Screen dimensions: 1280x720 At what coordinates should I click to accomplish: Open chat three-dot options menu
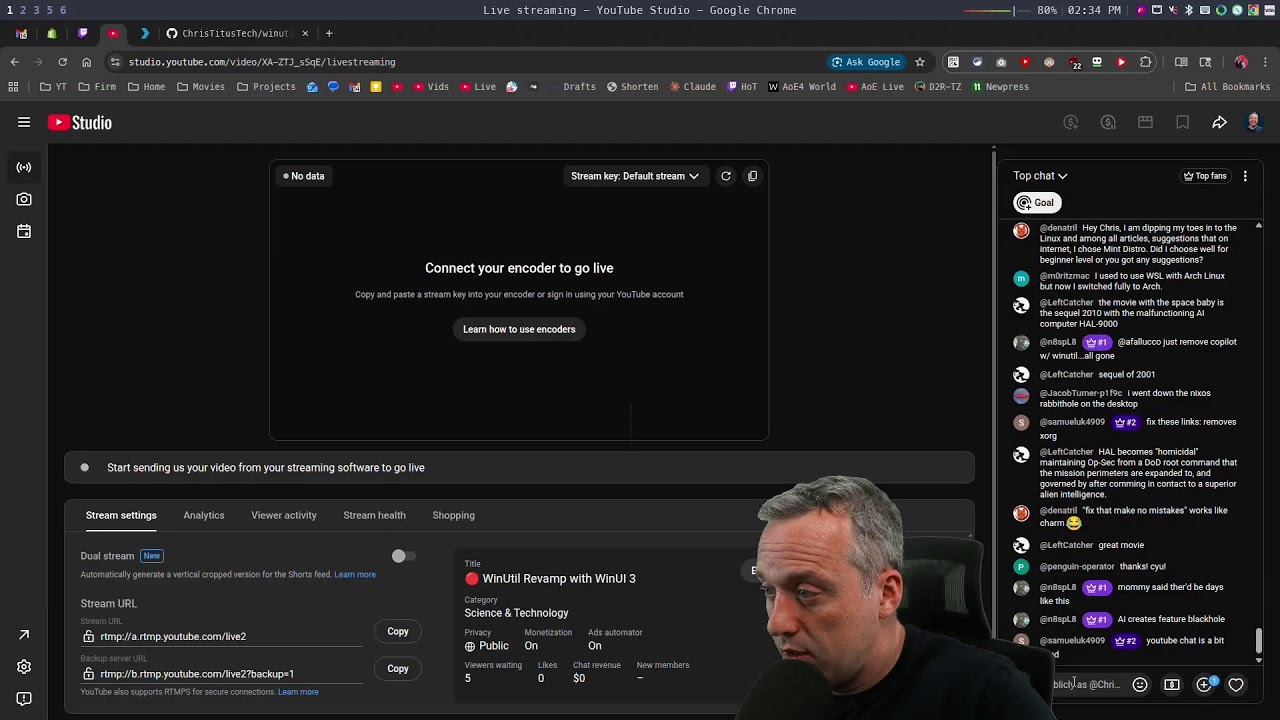1245,176
